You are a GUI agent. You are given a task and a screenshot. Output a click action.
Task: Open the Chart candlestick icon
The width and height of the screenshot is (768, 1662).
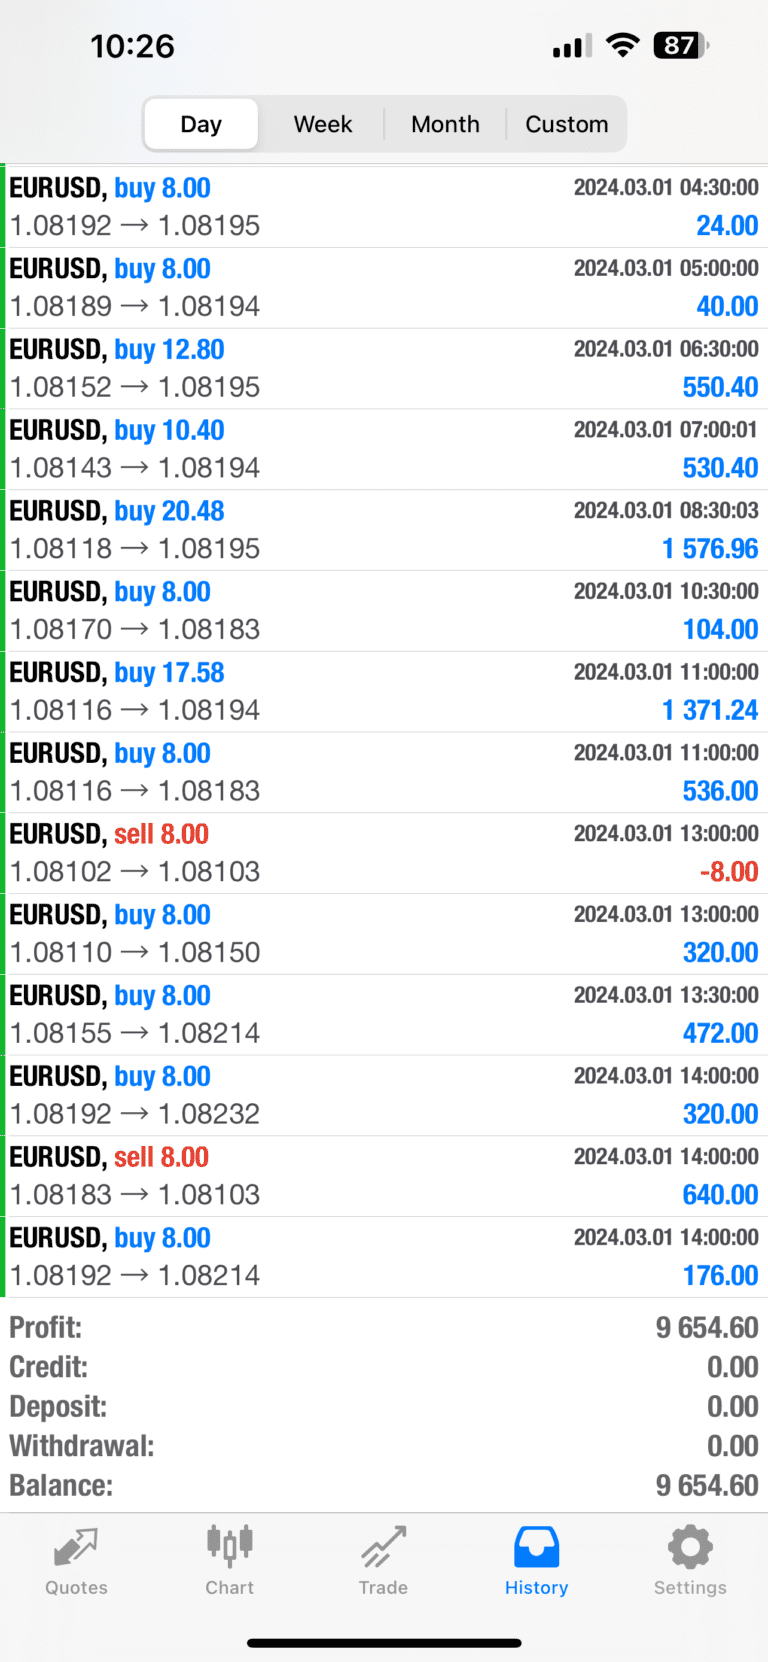pos(230,1546)
